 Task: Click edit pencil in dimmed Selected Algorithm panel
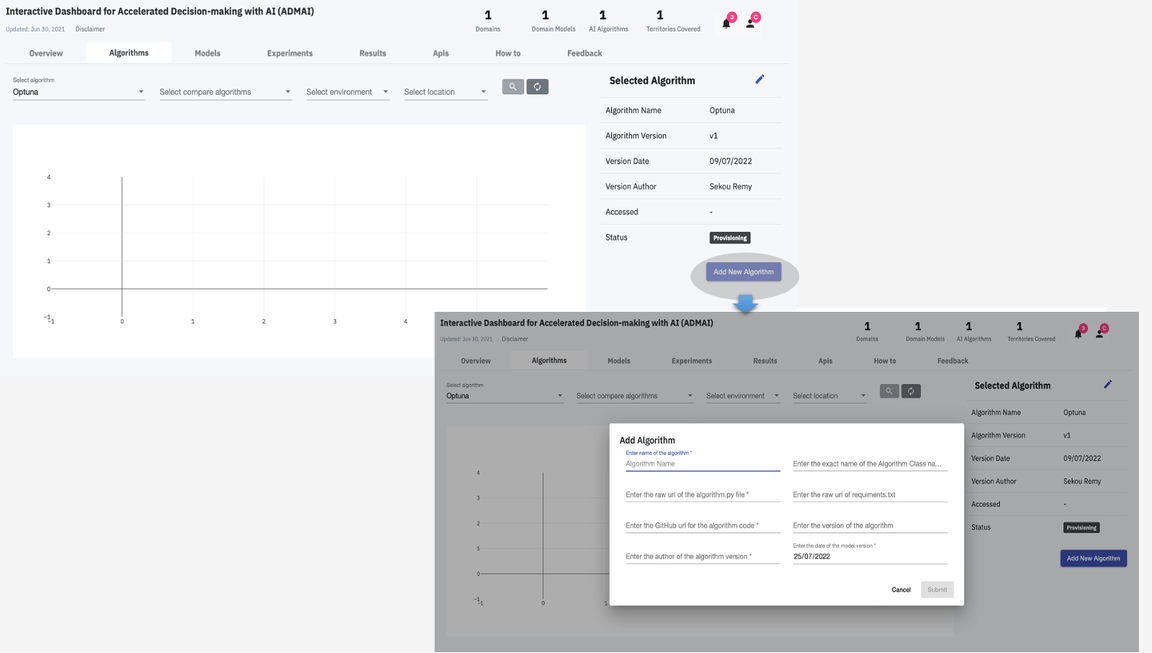pyautogui.click(x=1108, y=384)
